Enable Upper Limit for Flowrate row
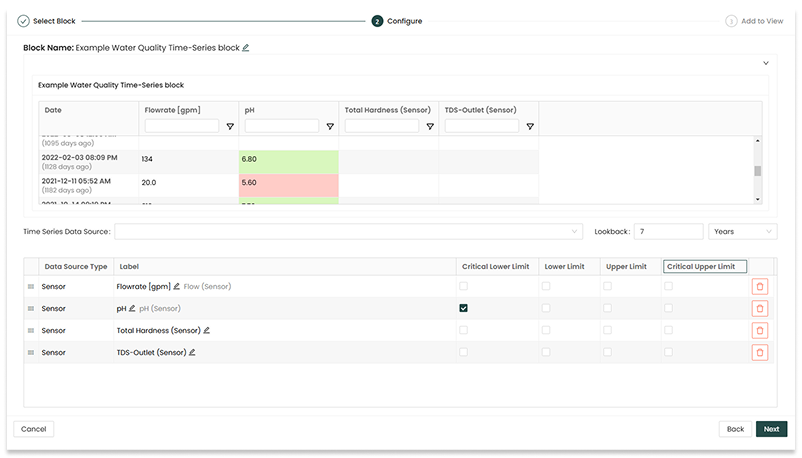This screenshot has width=802, height=458. point(607,287)
